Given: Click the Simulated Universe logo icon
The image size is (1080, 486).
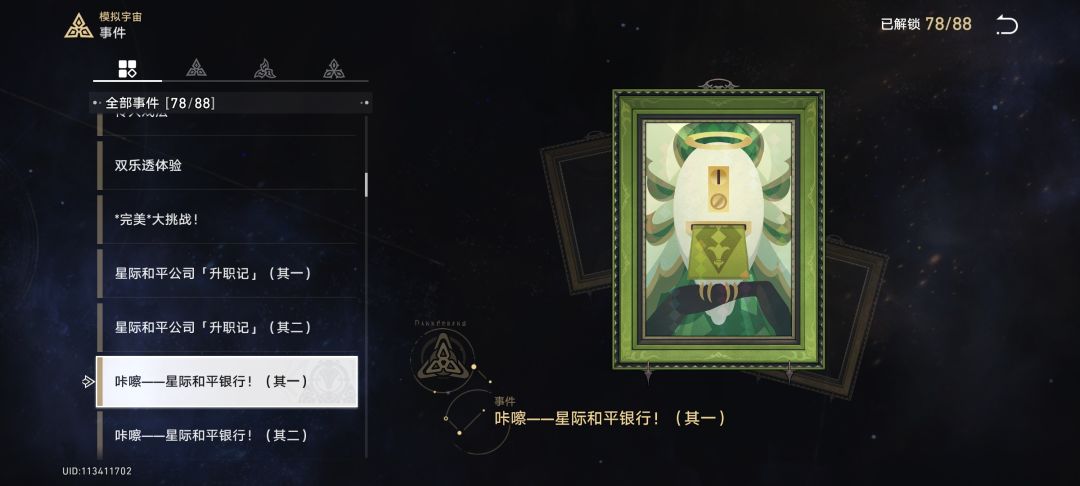Looking at the screenshot, I should (x=79, y=25).
